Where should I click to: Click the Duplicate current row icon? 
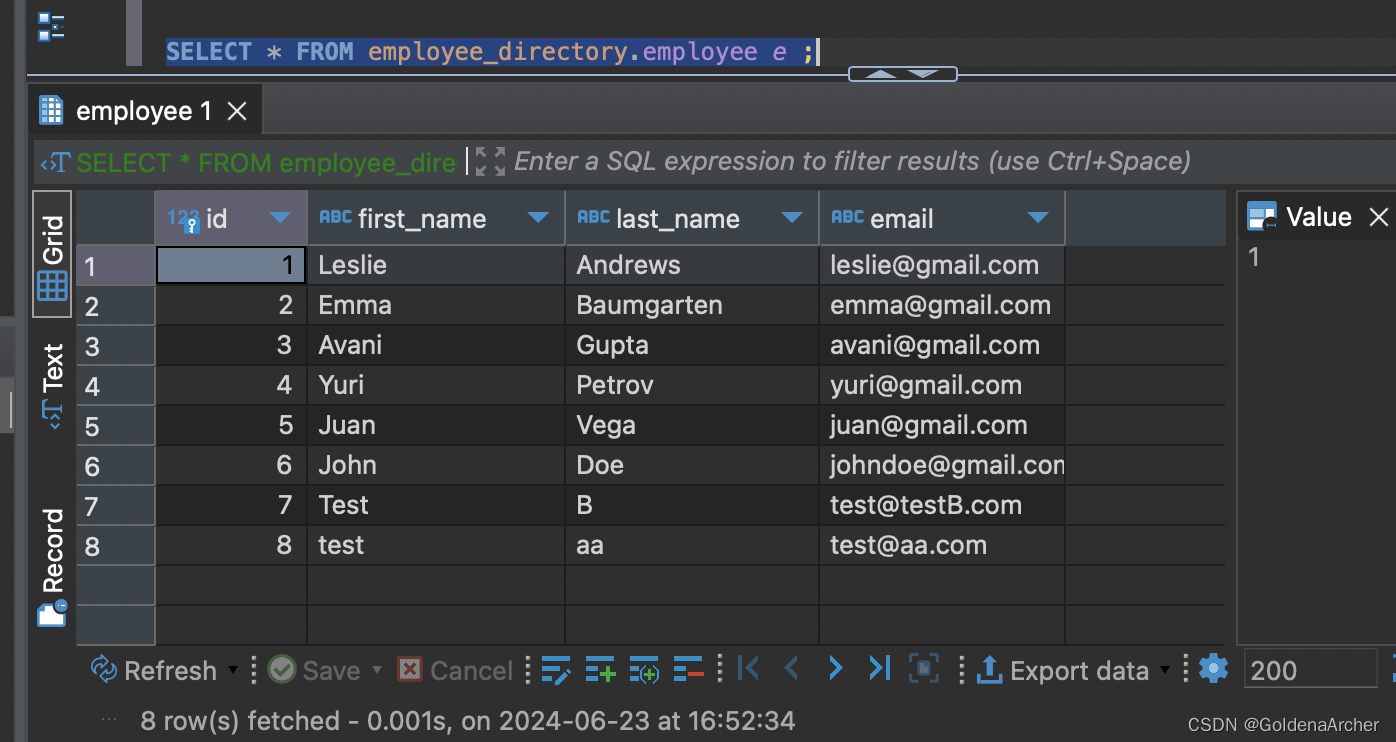644,669
